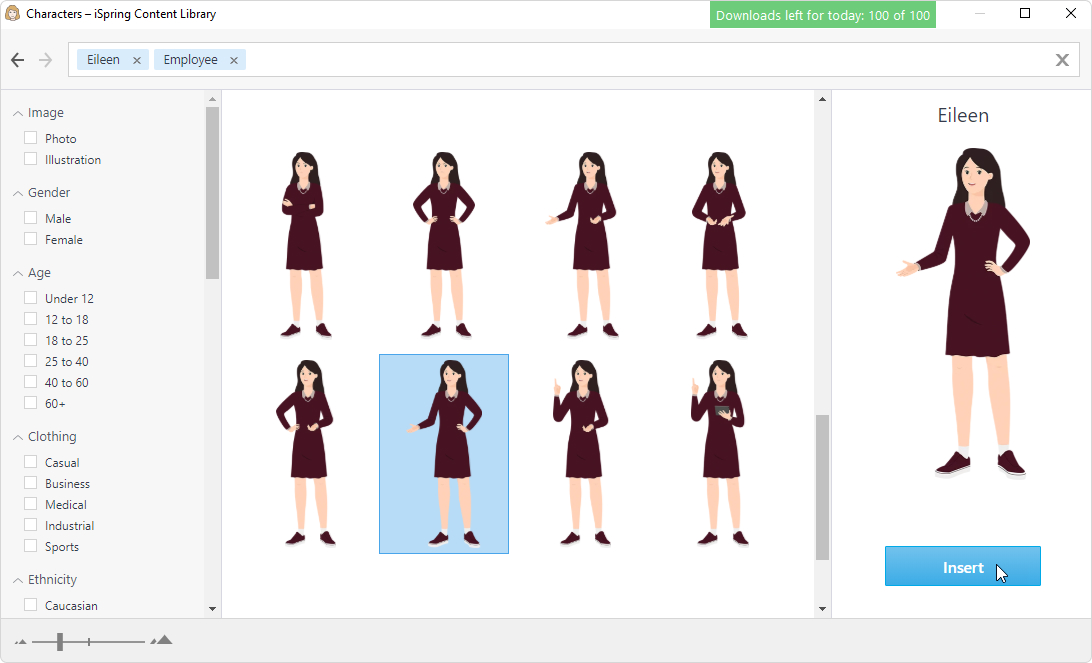Enable the Male gender filter

[31, 218]
